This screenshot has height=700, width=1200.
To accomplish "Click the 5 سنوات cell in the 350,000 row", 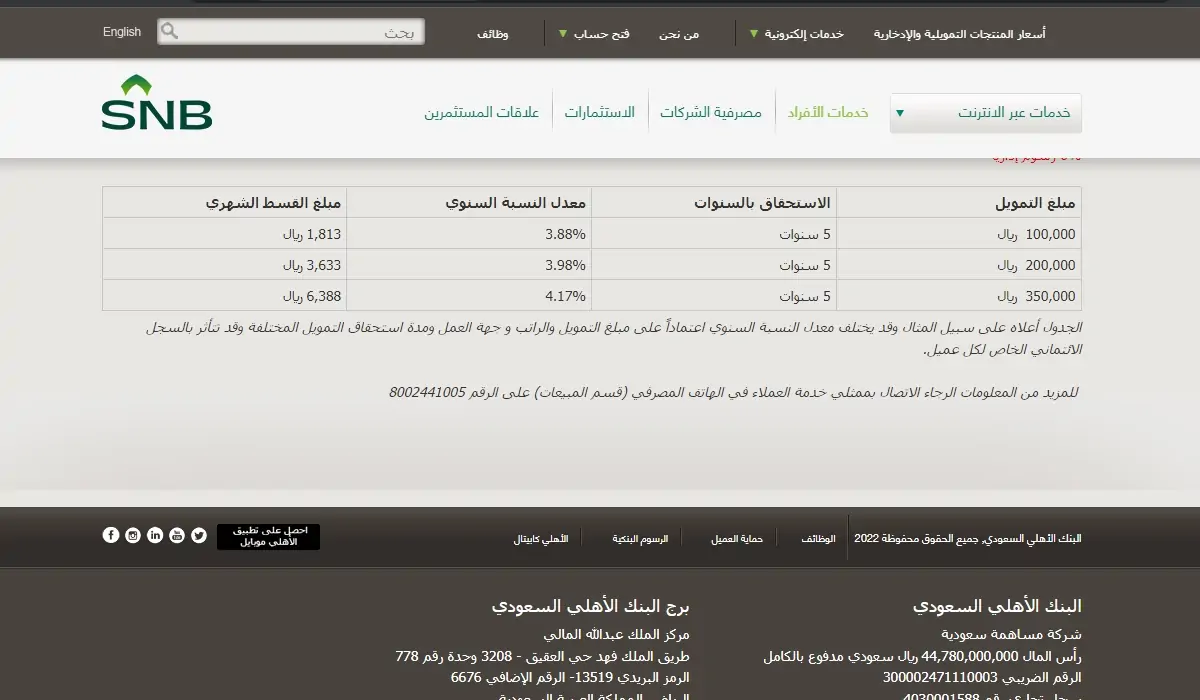I will click(714, 296).
